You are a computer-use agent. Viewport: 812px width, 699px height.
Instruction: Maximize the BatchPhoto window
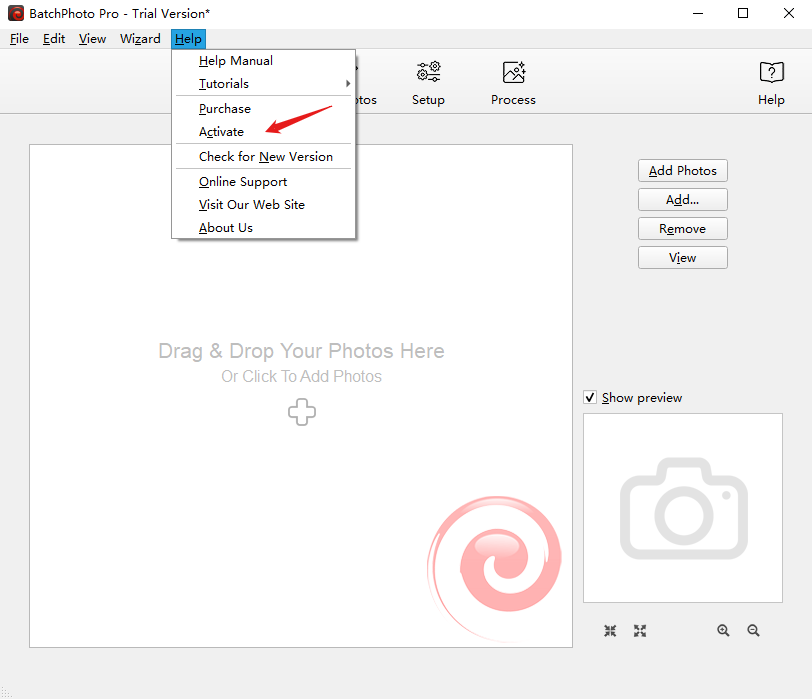pos(743,13)
